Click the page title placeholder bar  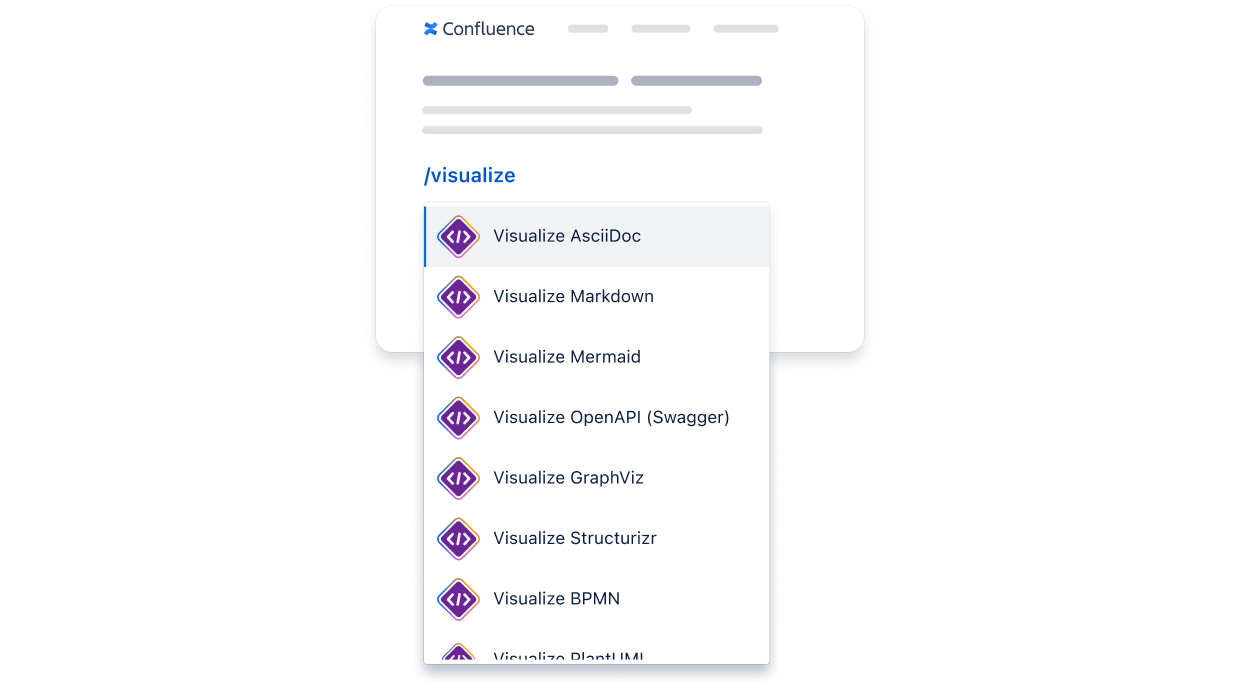point(520,81)
